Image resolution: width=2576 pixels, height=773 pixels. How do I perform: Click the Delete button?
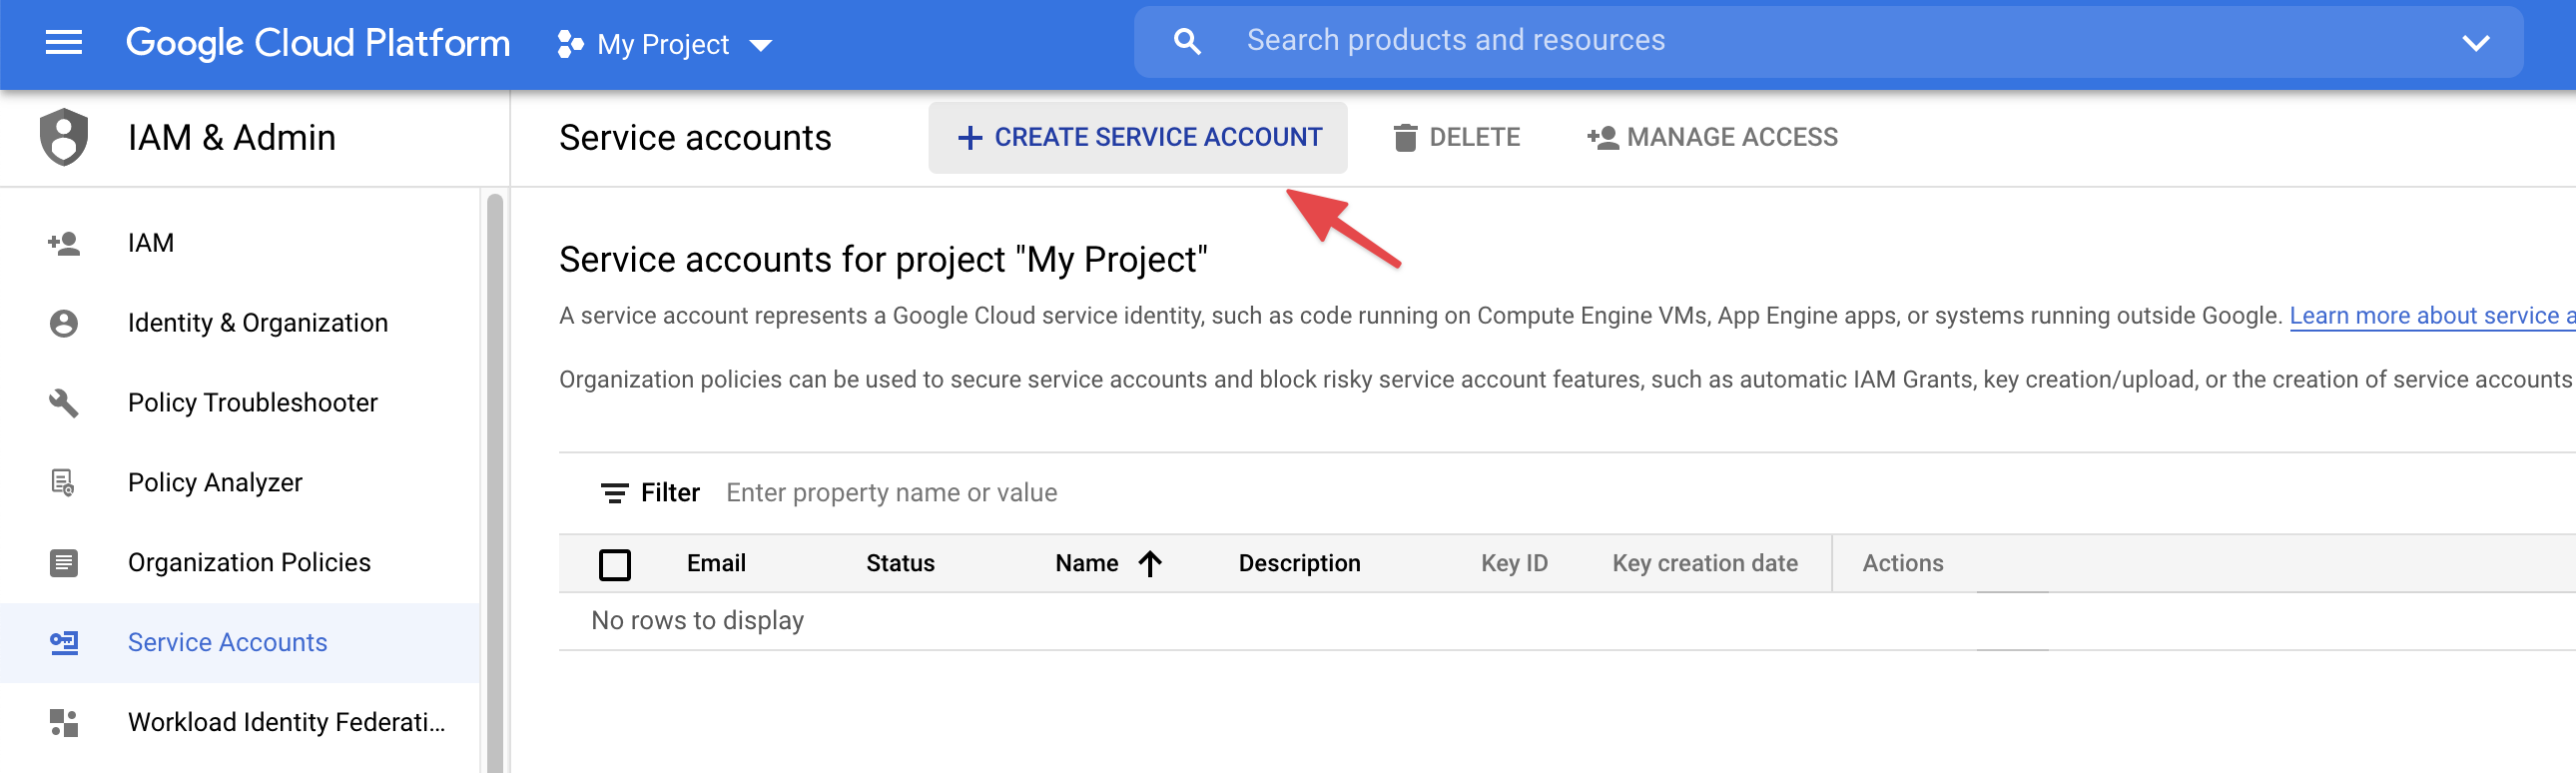point(1457,138)
